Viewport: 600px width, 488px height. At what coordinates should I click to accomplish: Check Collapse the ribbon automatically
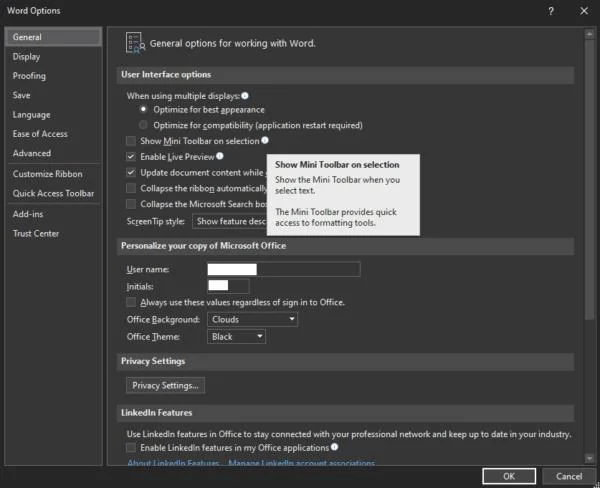pos(131,188)
